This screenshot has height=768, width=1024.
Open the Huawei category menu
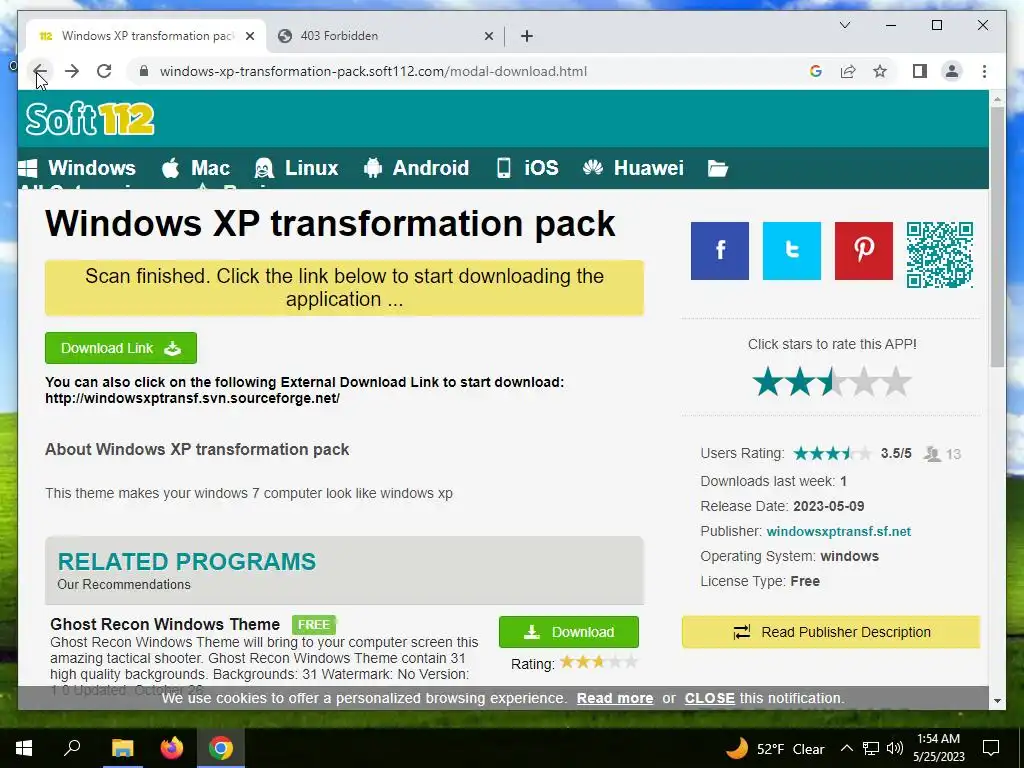[x=633, y=168]
